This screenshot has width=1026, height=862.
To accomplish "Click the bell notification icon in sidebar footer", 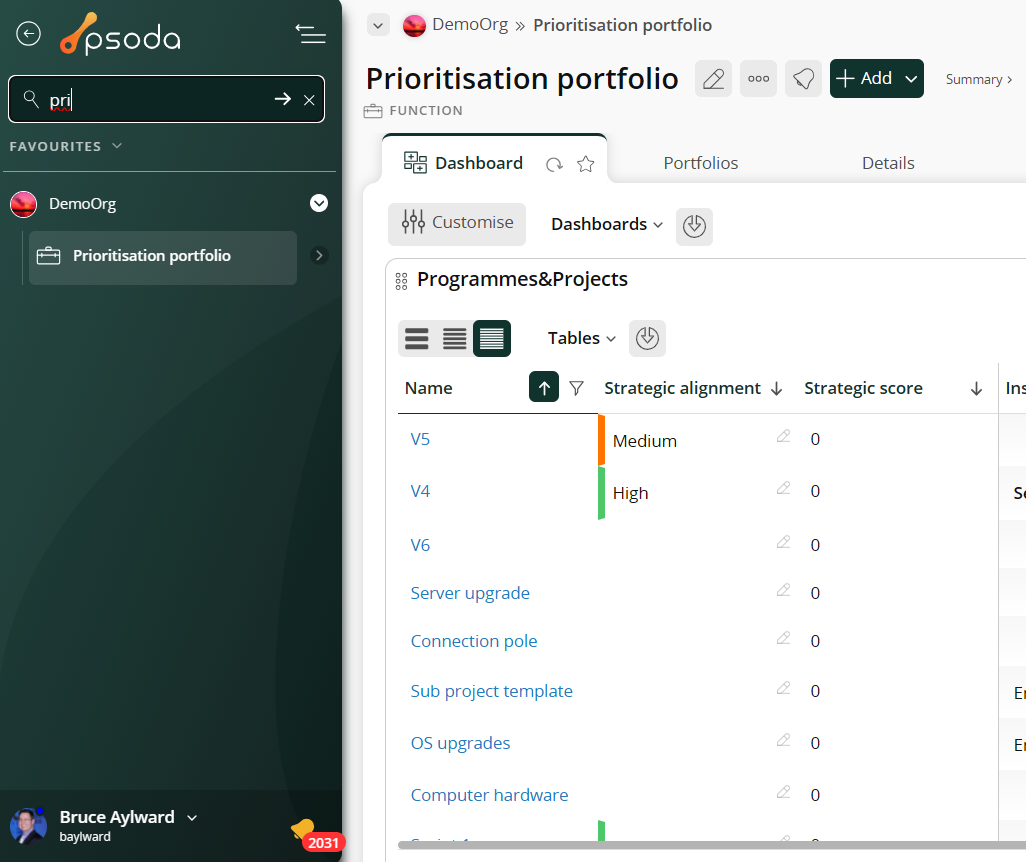I will pos(302,828).
